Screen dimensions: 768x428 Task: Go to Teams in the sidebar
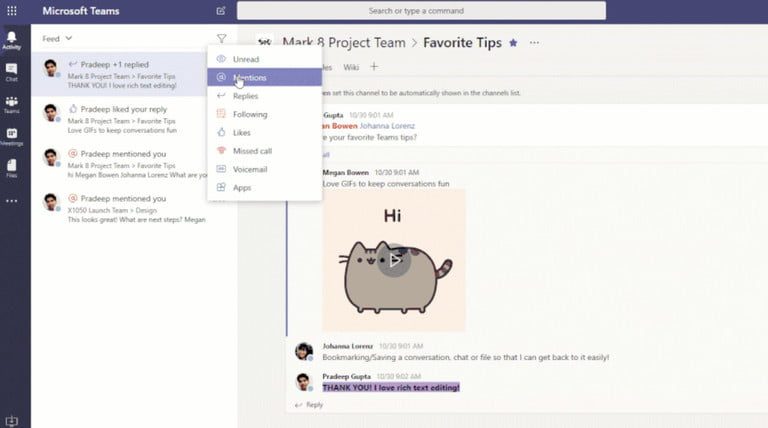[x=11, y=104]
